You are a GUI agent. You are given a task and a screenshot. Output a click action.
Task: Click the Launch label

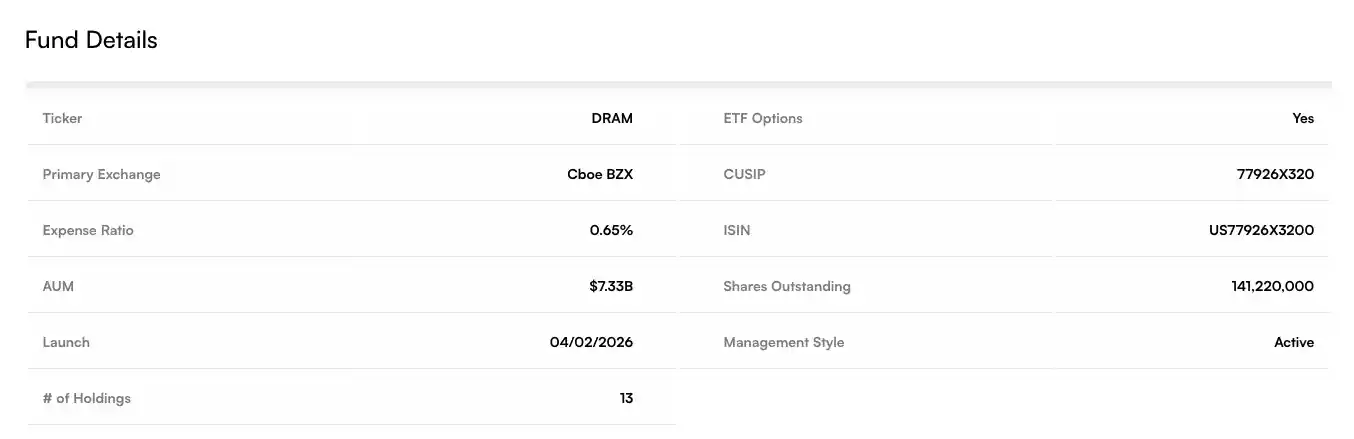point(66,342)
